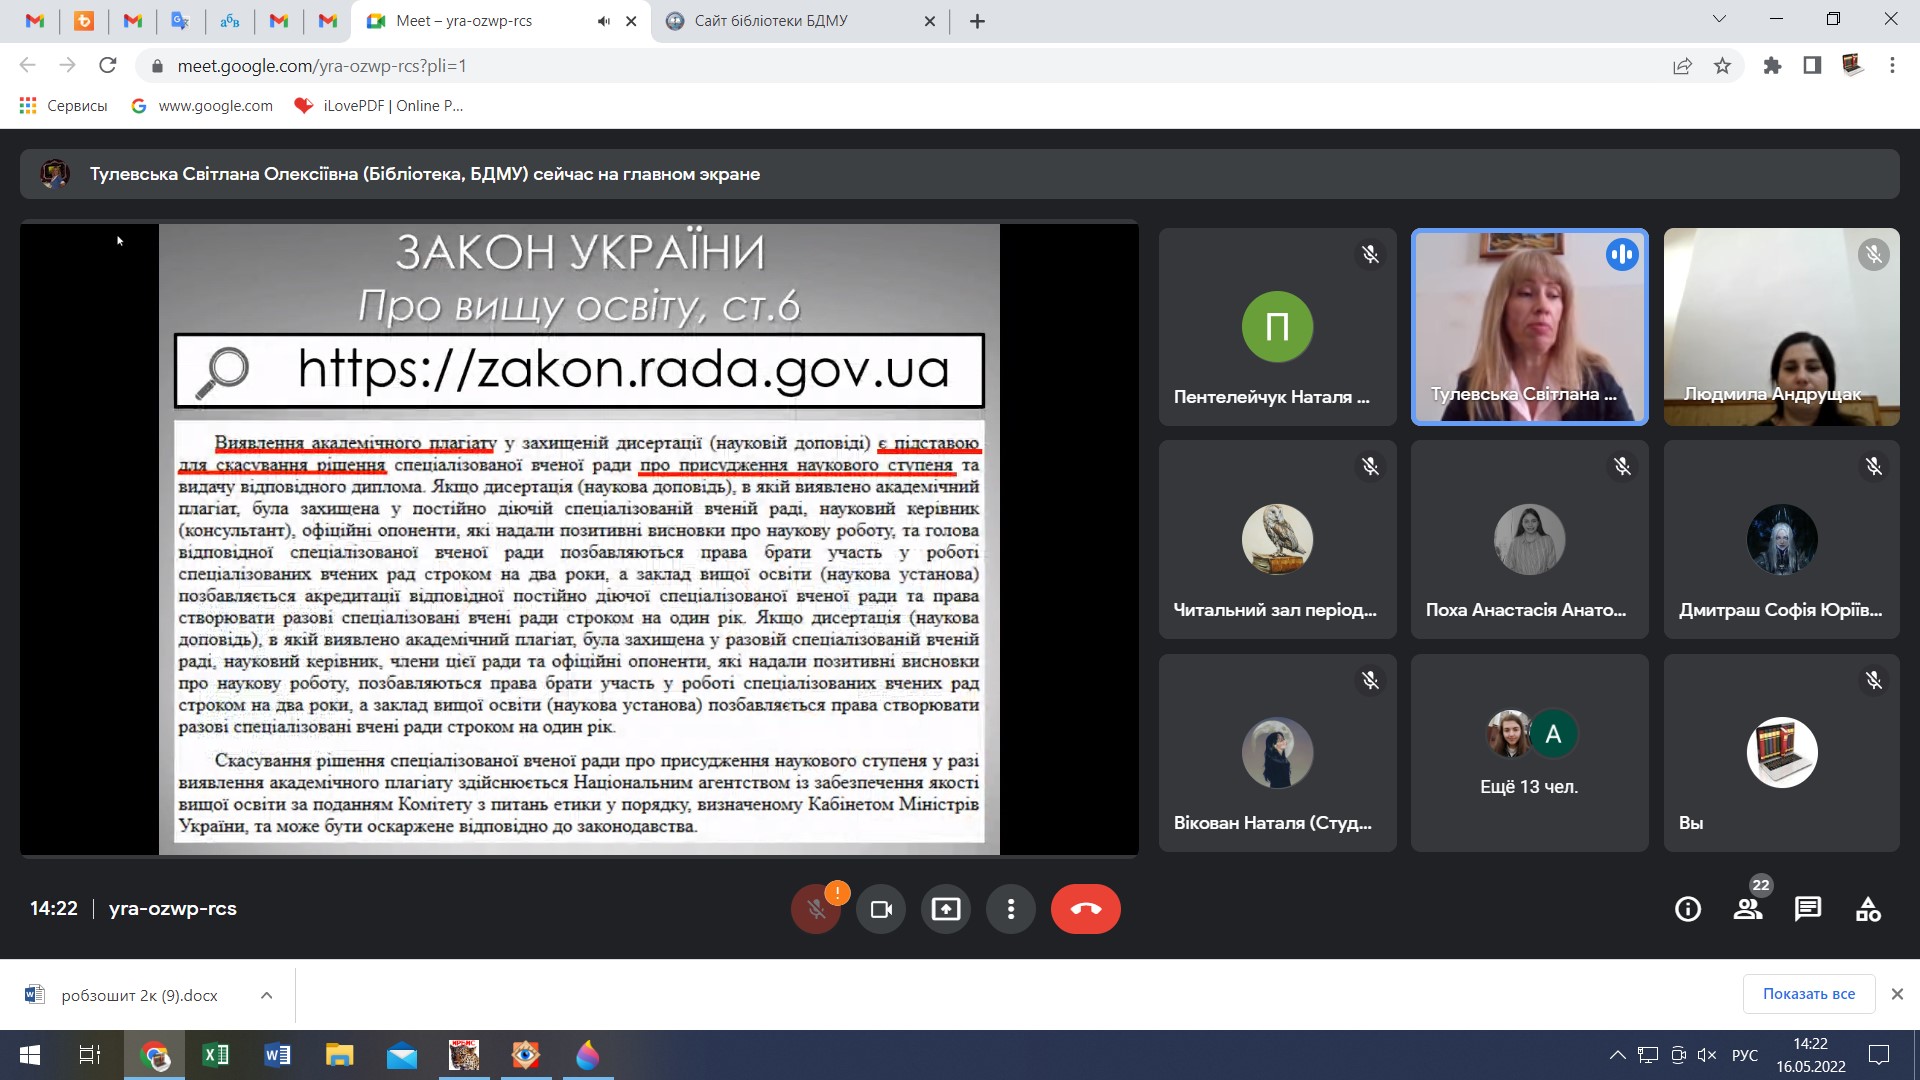
Task: Open the chat with everyone panel
Action: [x=1808, y=909]
